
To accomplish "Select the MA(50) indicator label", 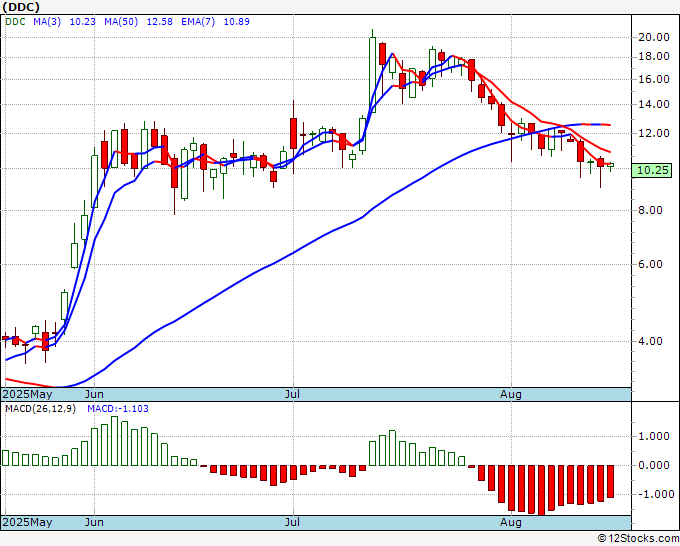I will (121, 22).
